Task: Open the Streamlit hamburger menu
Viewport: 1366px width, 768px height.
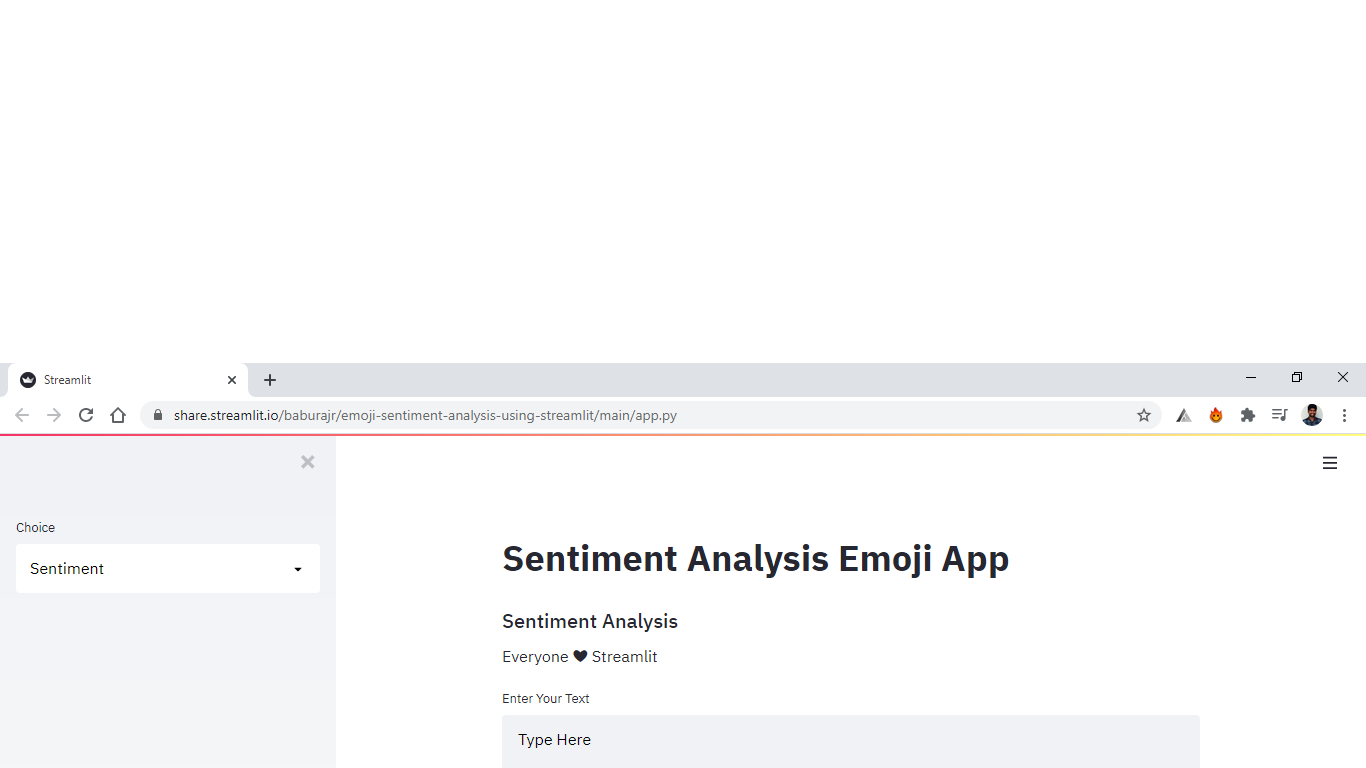Action: [x=1330, y=463]
